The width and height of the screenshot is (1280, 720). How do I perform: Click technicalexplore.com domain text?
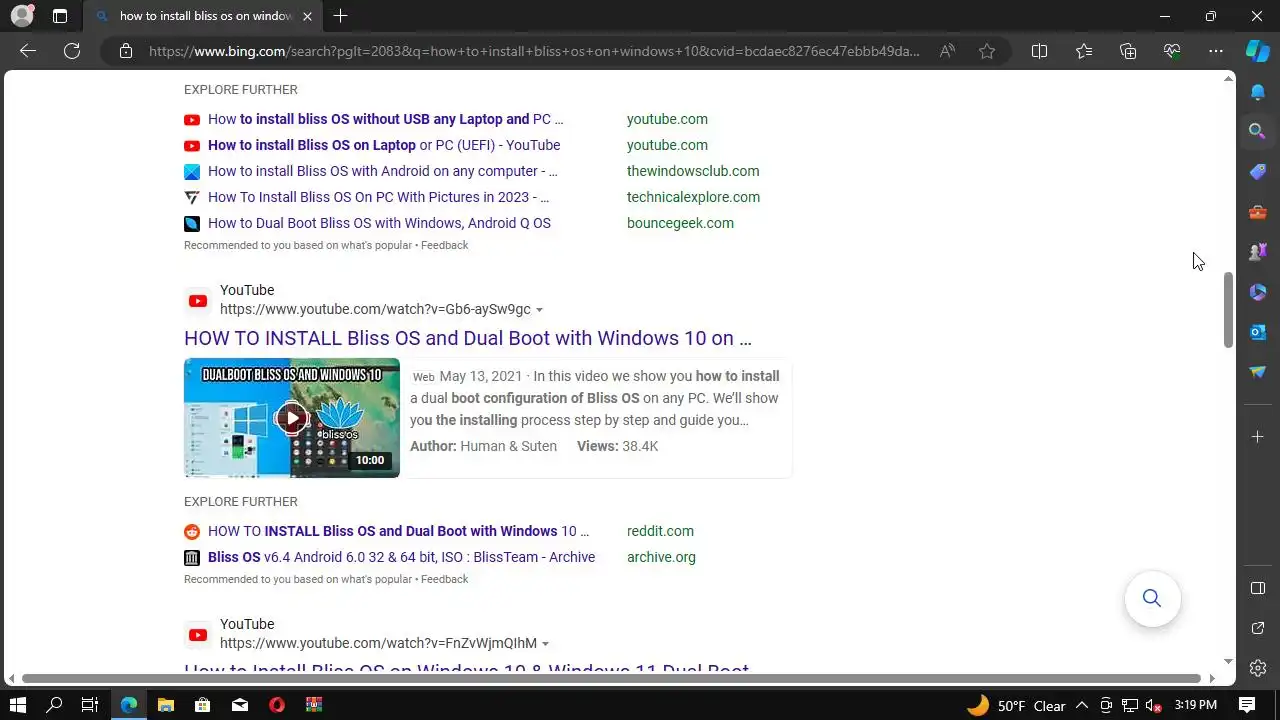(x=693, y=197)
